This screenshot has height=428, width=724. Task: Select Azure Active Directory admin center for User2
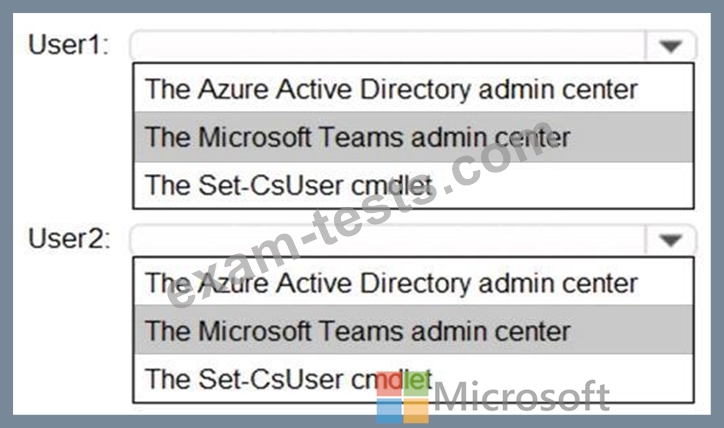413,283
